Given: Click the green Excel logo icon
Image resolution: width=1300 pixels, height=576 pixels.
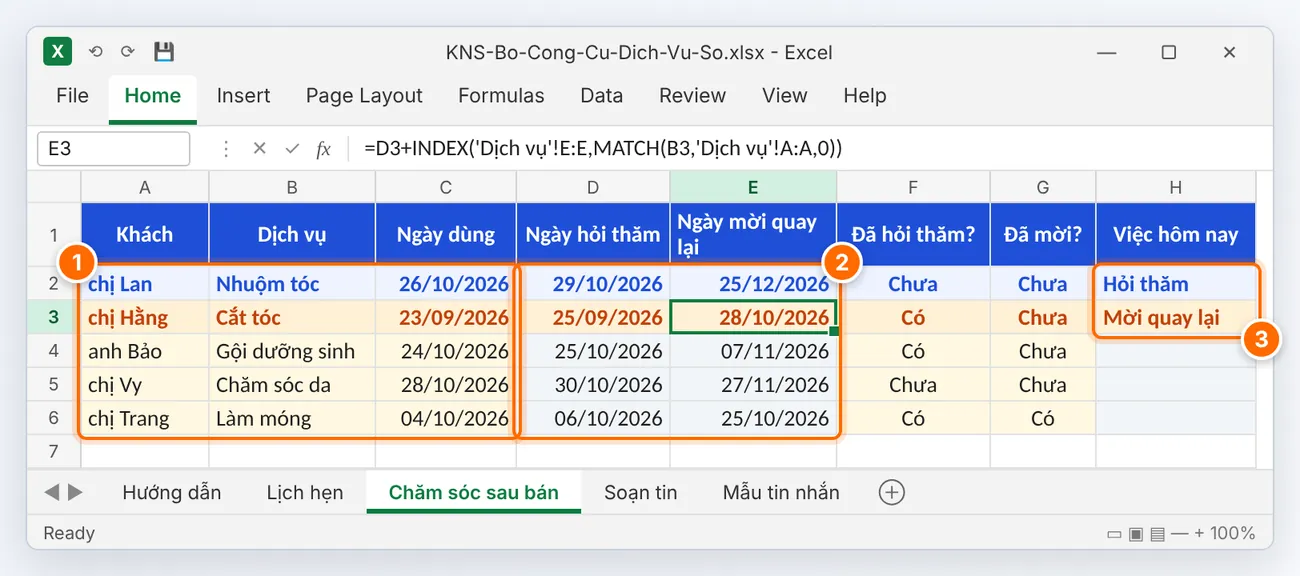Looking at the screenshot, I should pos(57,52).
